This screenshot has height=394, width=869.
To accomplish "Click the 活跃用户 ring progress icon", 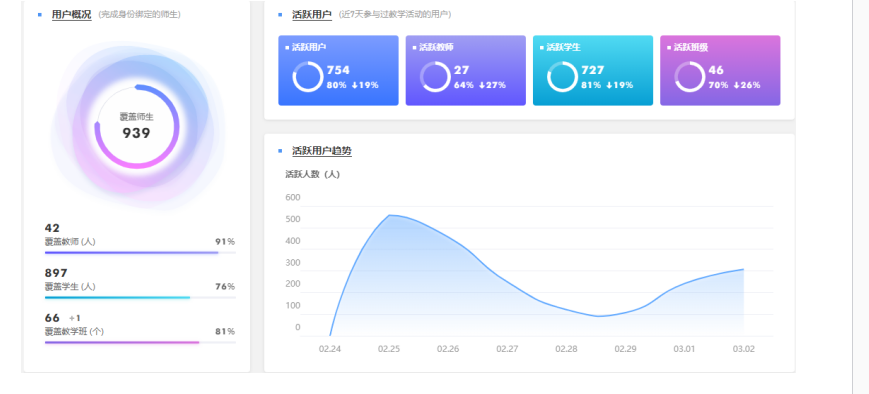I will click(x=308, y=76).
